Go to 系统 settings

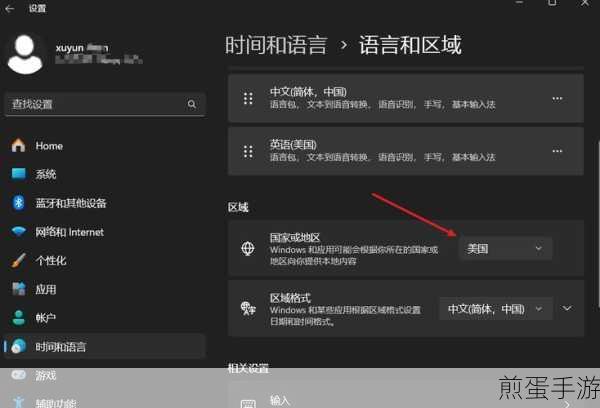(104, 174)
